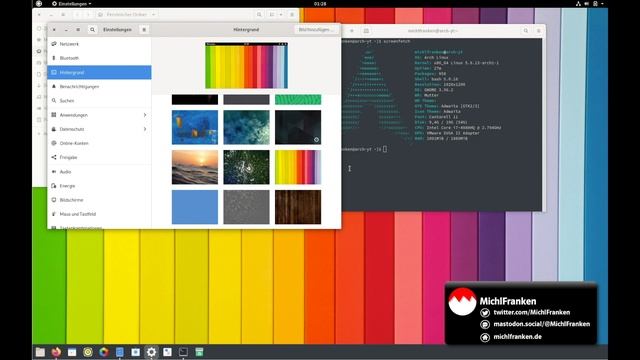Click the grid icon beside Anwendungen
The image size is (640, 360).
click(54, 115)
